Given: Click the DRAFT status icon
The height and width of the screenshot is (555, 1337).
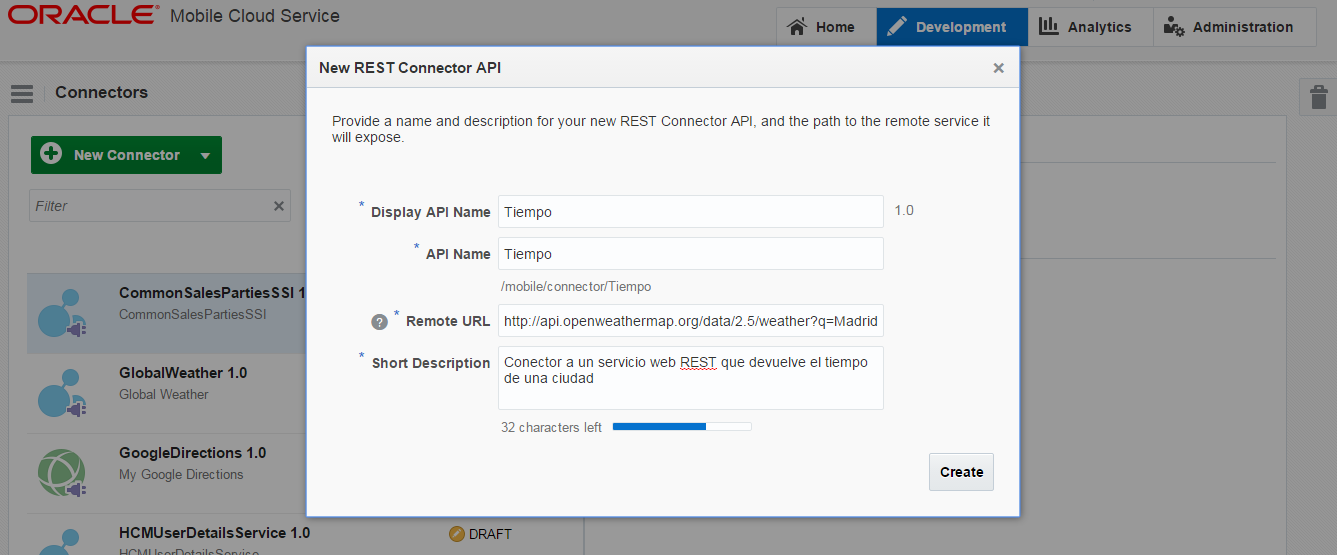Looking at the screenshot, I should (x=457, y=534).
